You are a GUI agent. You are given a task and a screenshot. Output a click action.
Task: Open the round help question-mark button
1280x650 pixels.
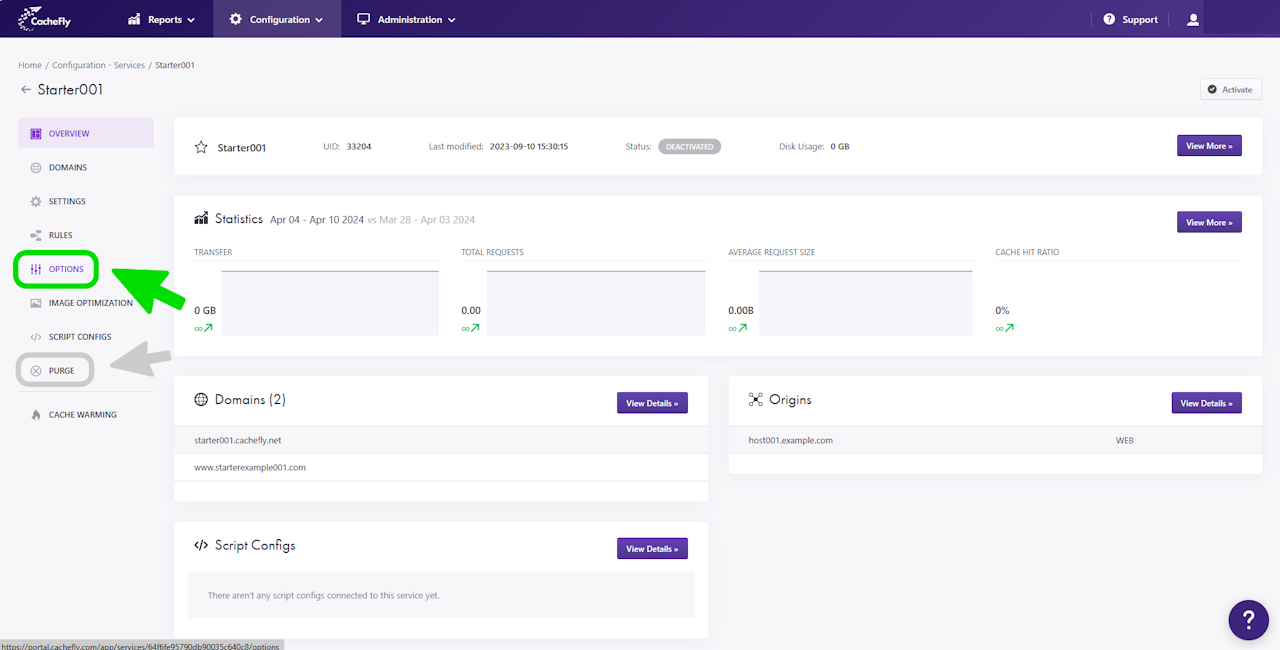[x=1248, y=620]
